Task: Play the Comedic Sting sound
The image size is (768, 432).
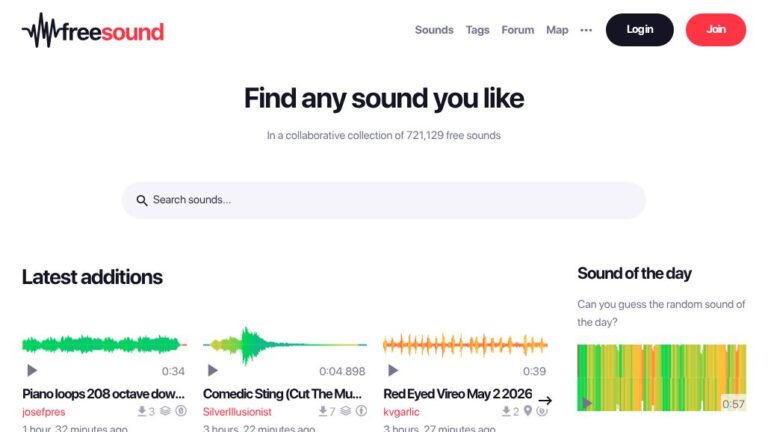Action: (213, 370)
